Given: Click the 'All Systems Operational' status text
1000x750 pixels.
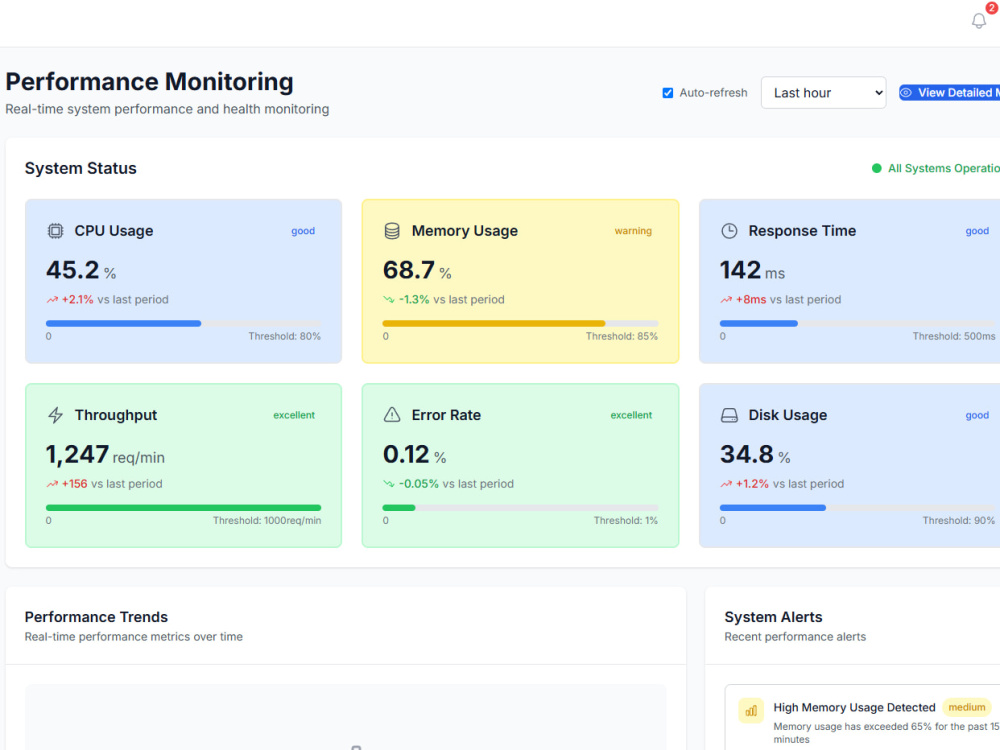Looking at the screenshot, I should pos(944,168).
